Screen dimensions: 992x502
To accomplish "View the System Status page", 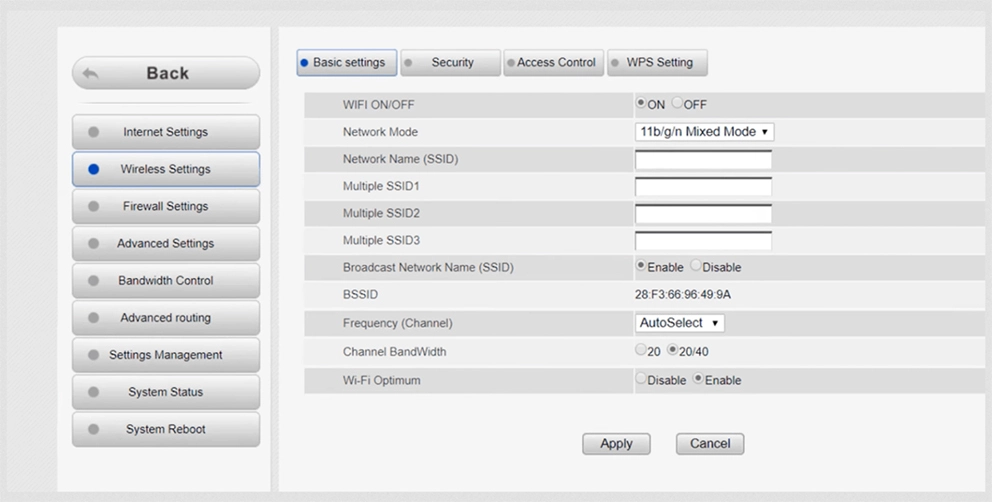I will 166,392.
